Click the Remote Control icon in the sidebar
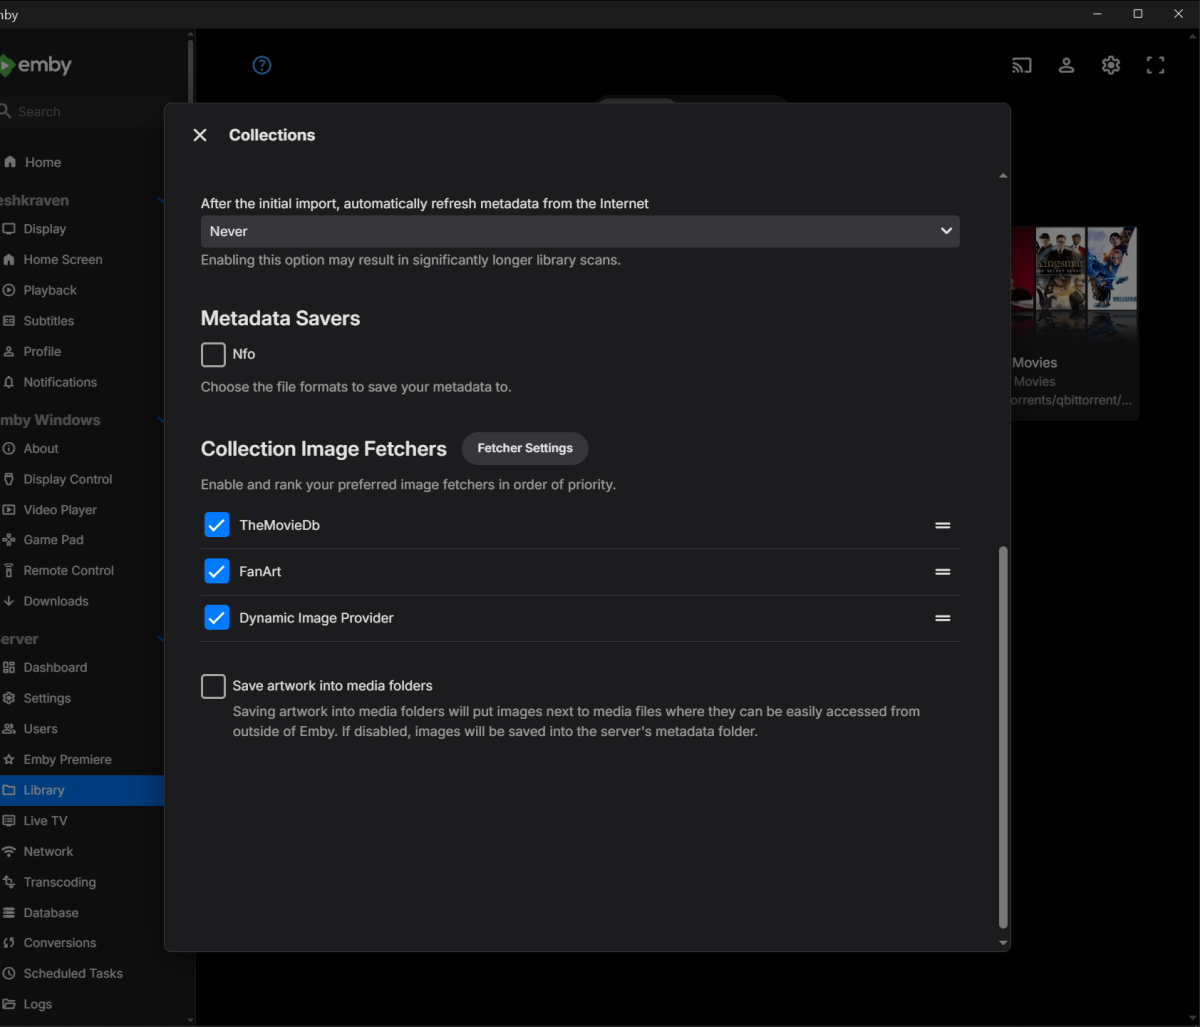 (x=9, y=571)
